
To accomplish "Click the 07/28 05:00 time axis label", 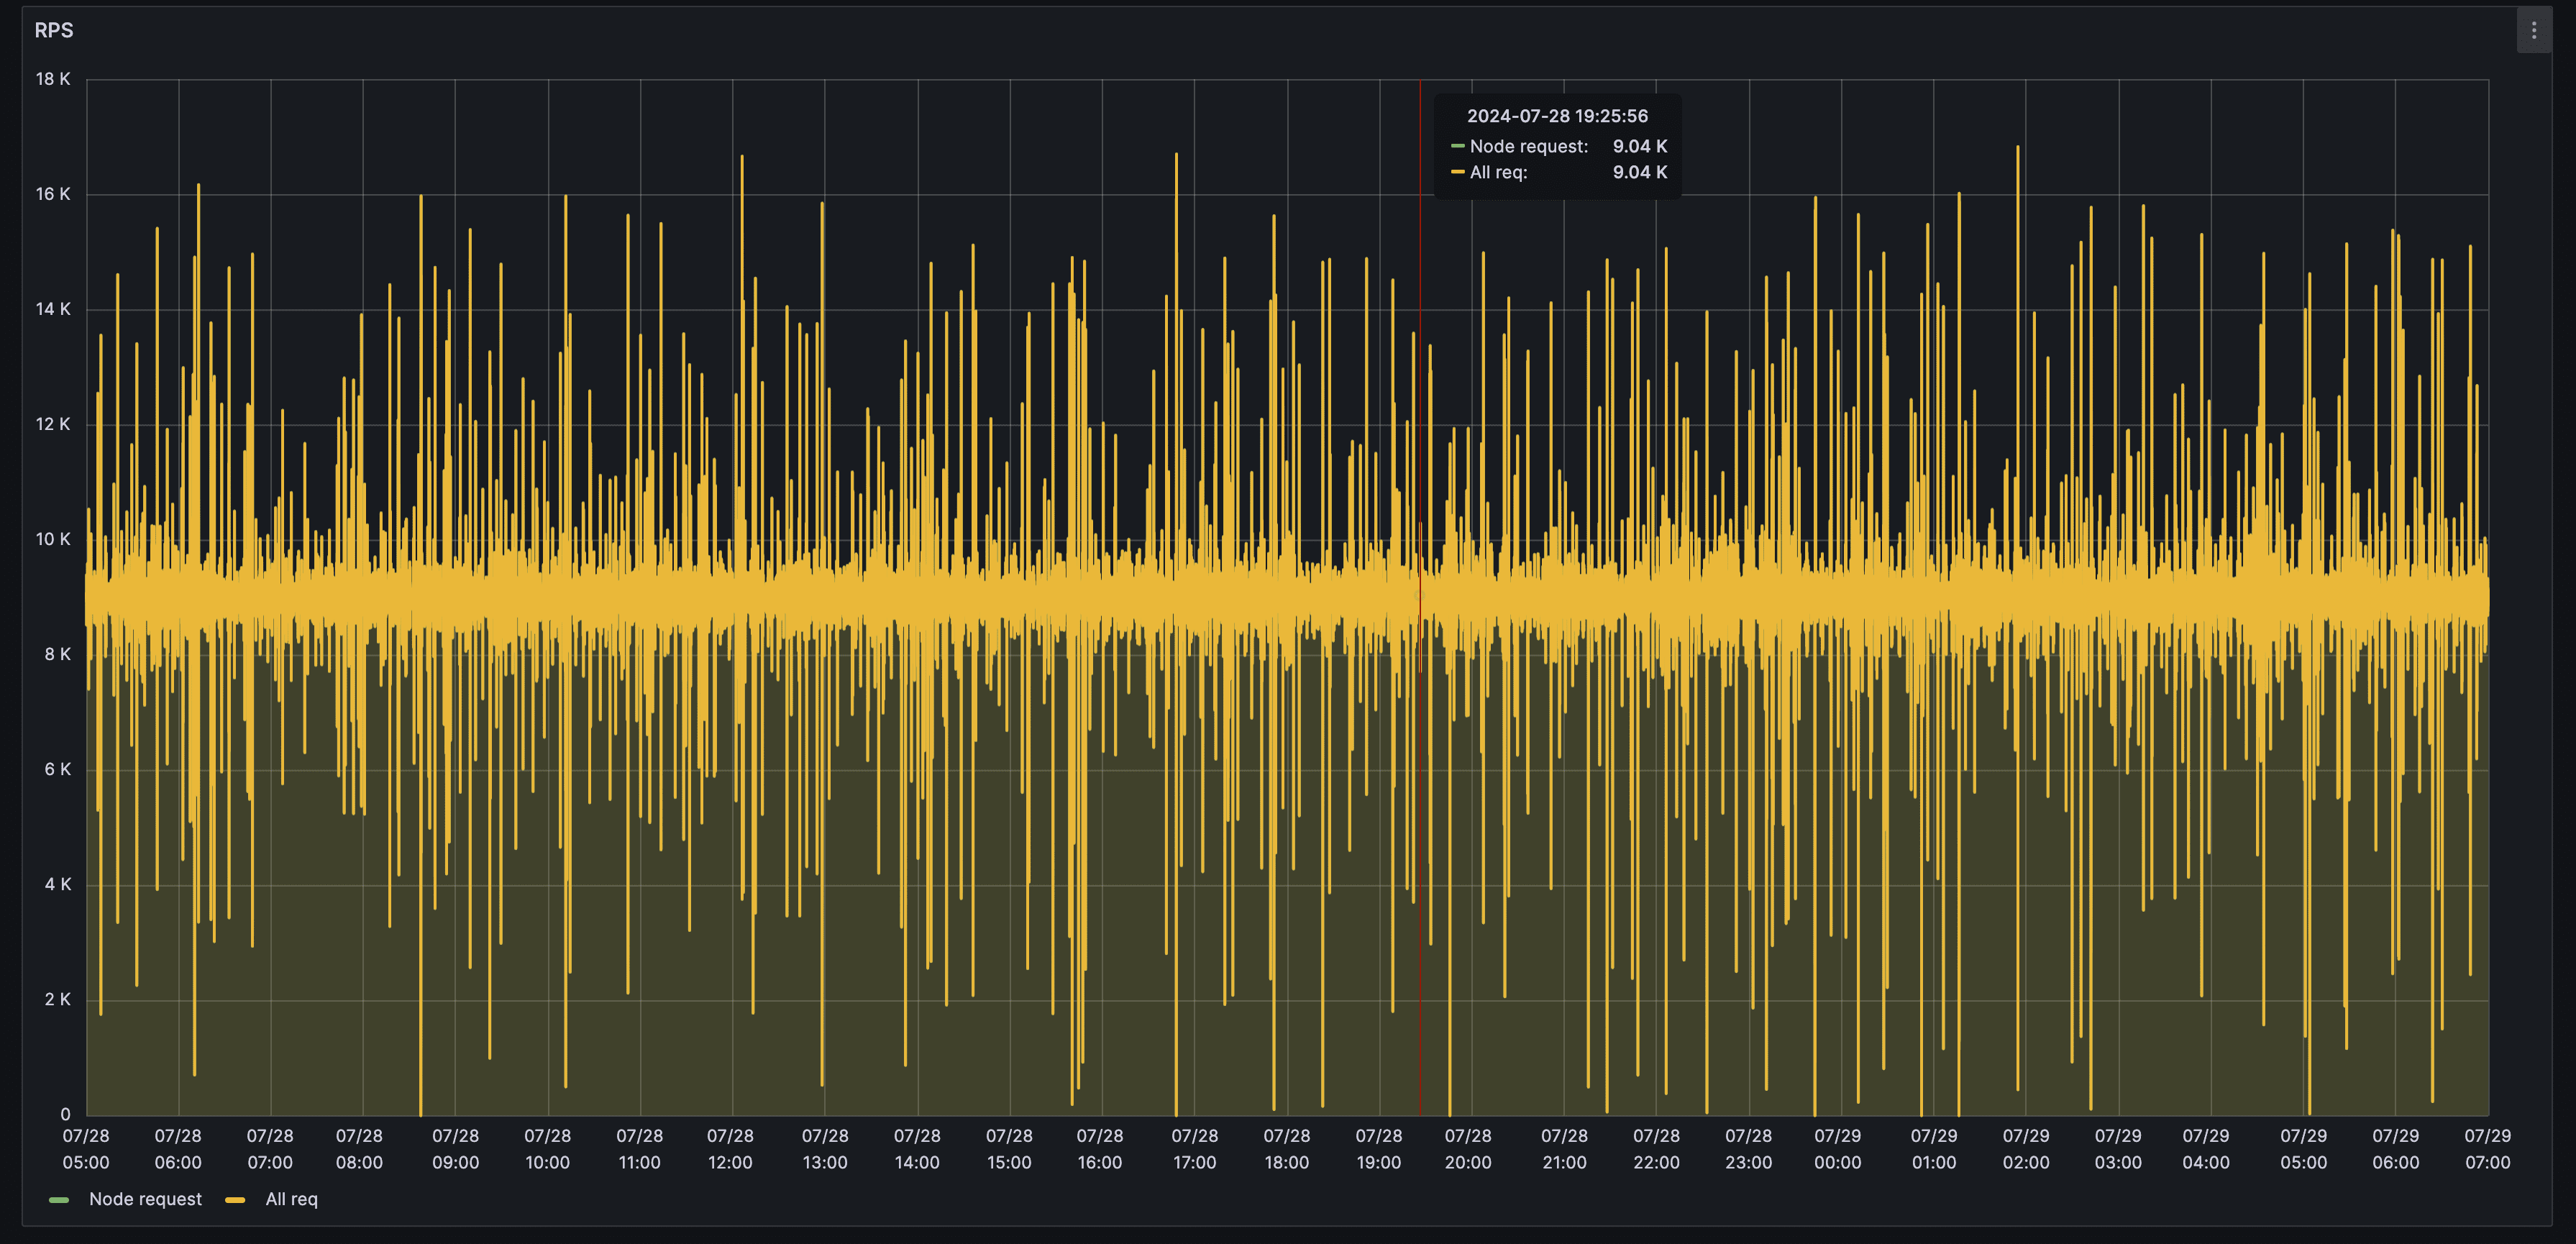I will coord(86,1149).
